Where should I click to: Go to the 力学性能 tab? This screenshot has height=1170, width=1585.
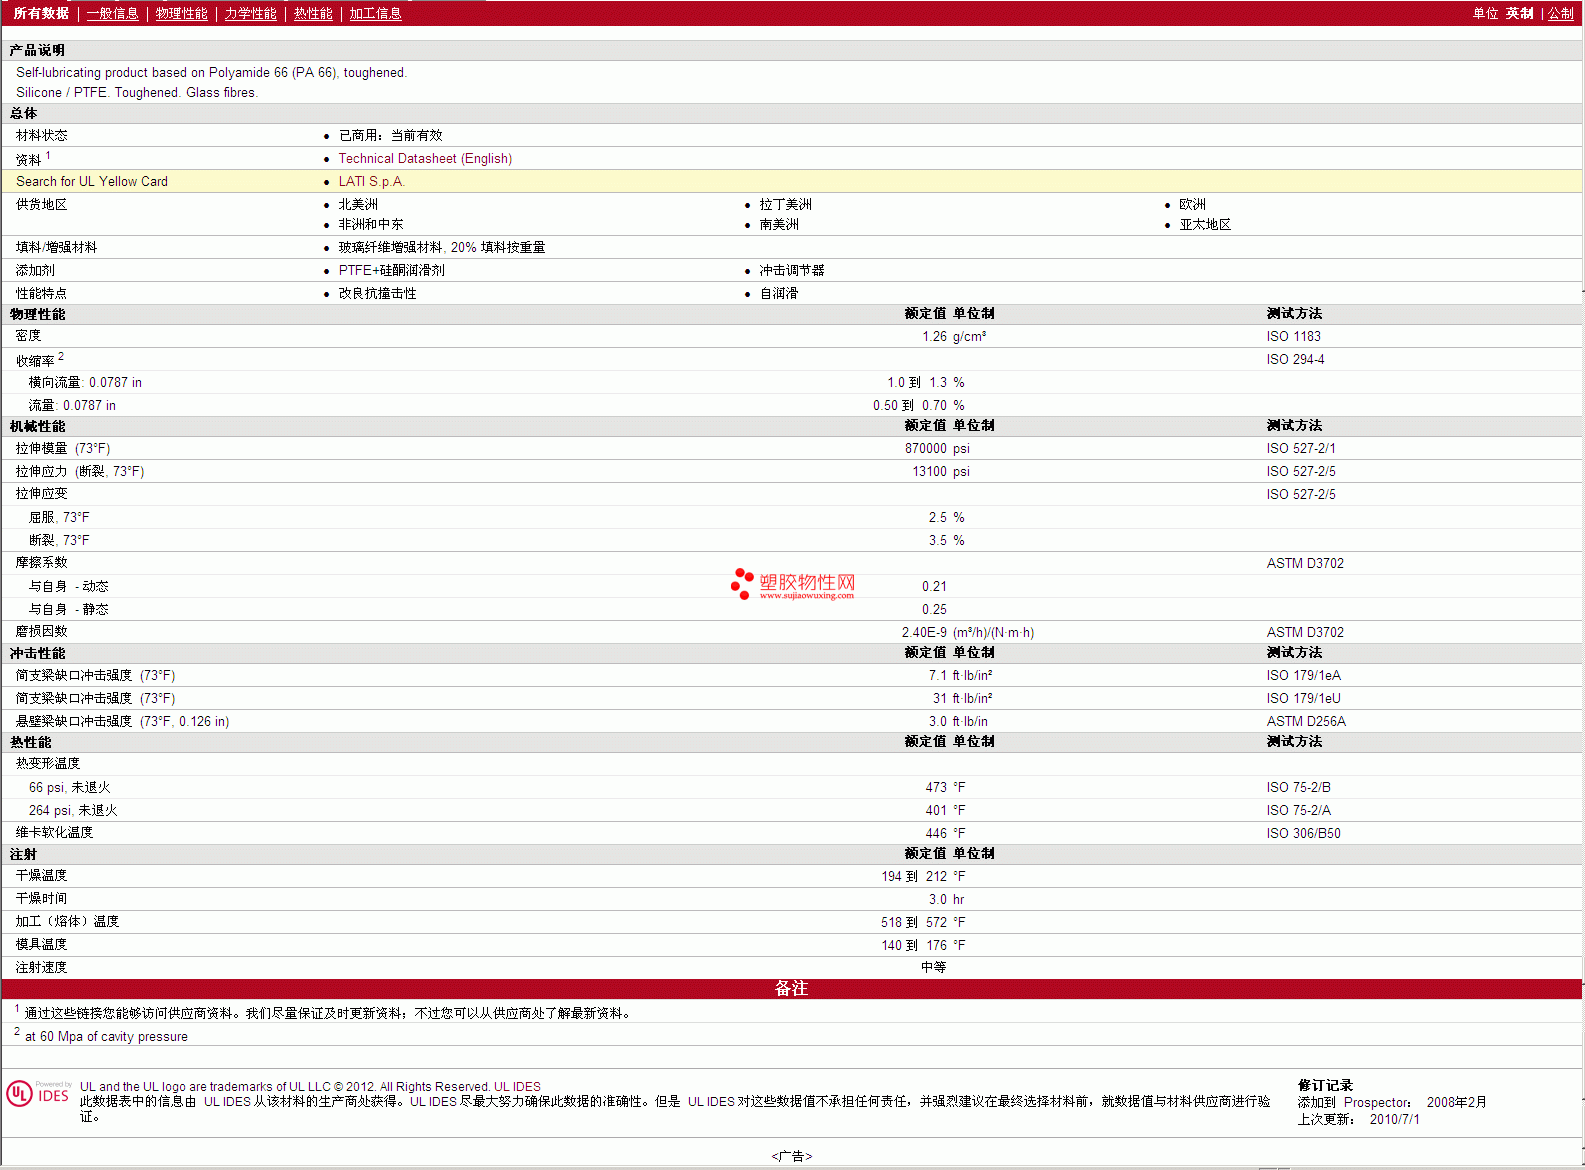coord(250,13)
